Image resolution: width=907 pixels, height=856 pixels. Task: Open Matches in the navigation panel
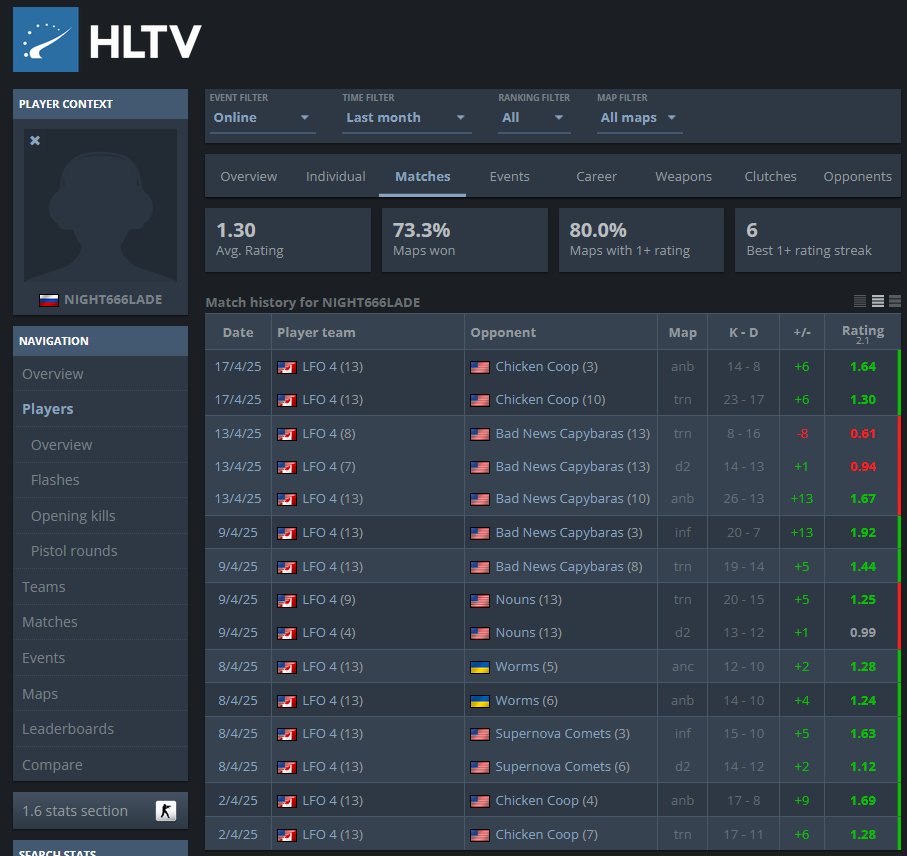100,622
